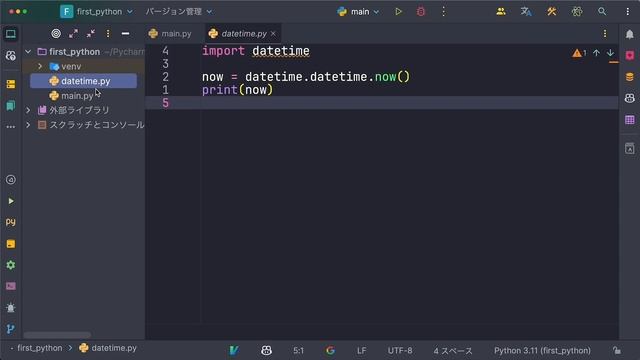Open the Services tool window gear icon
This screenshot has height=360, width=640.
pyautogui.click(x=11, y=265)
